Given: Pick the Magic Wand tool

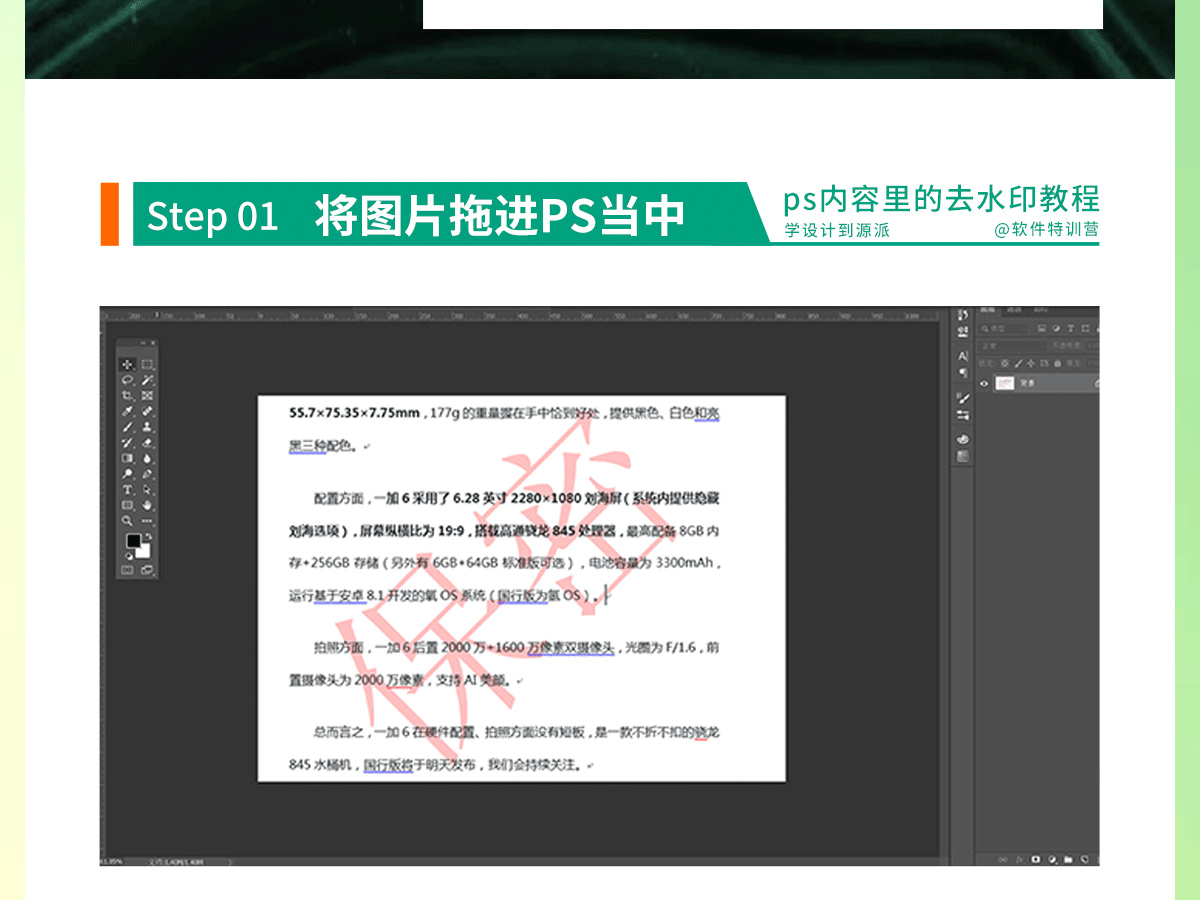Looking at the screenshot, I should point(147,381).
